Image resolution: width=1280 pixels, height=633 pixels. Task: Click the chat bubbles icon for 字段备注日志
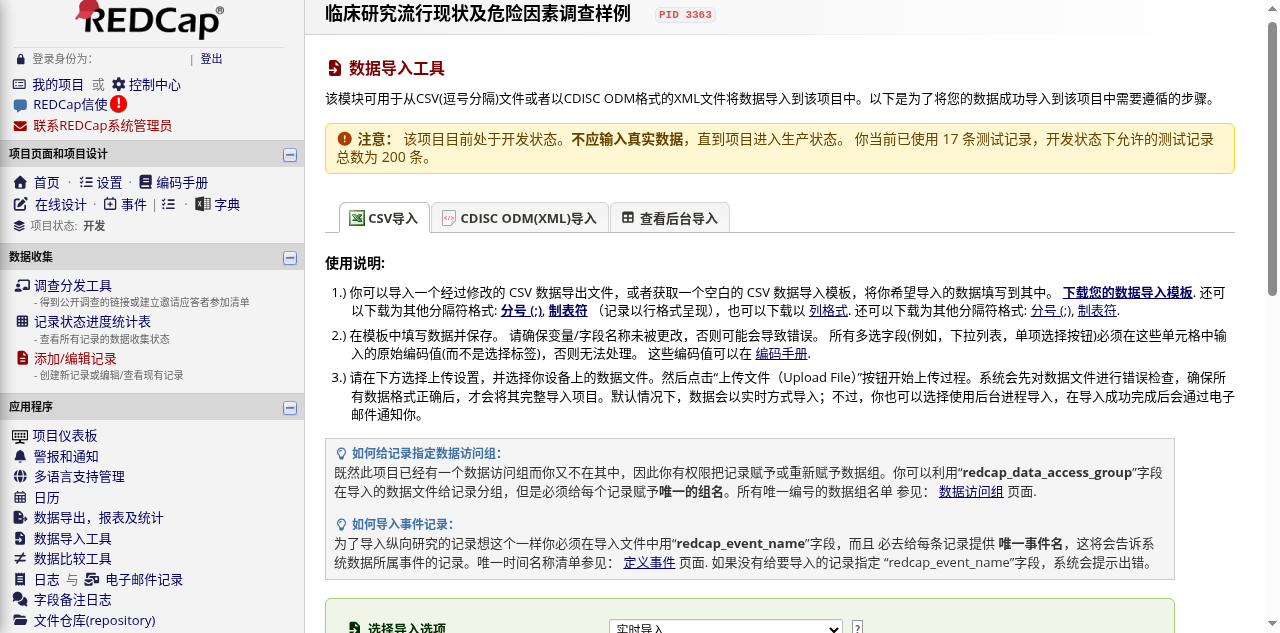20,600
